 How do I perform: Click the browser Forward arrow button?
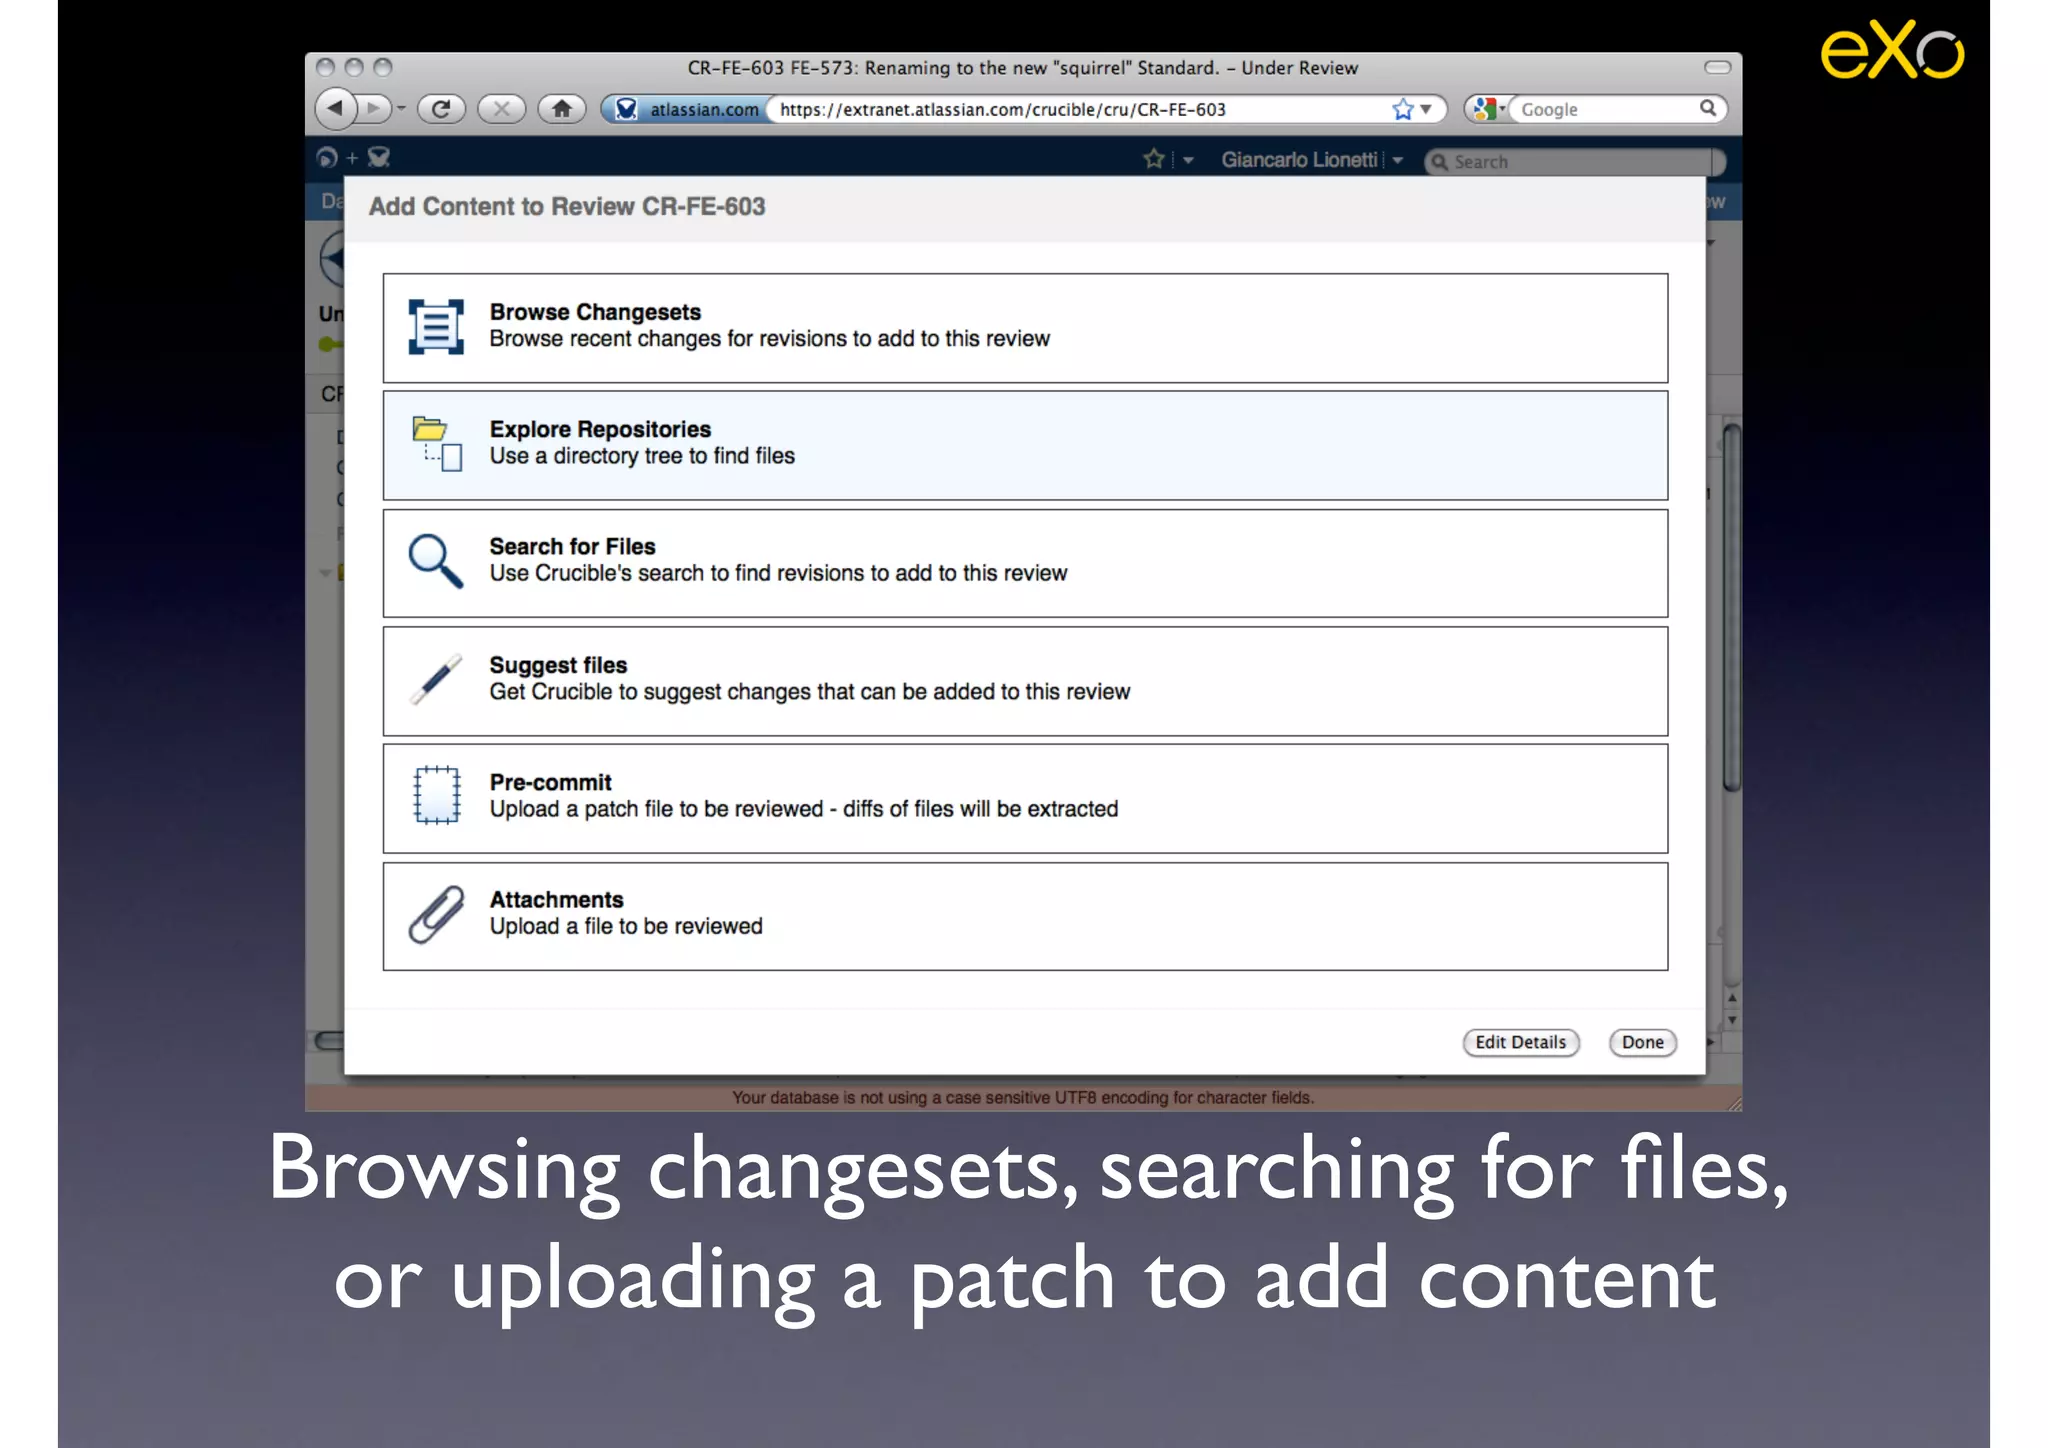(x=375, y=108)
